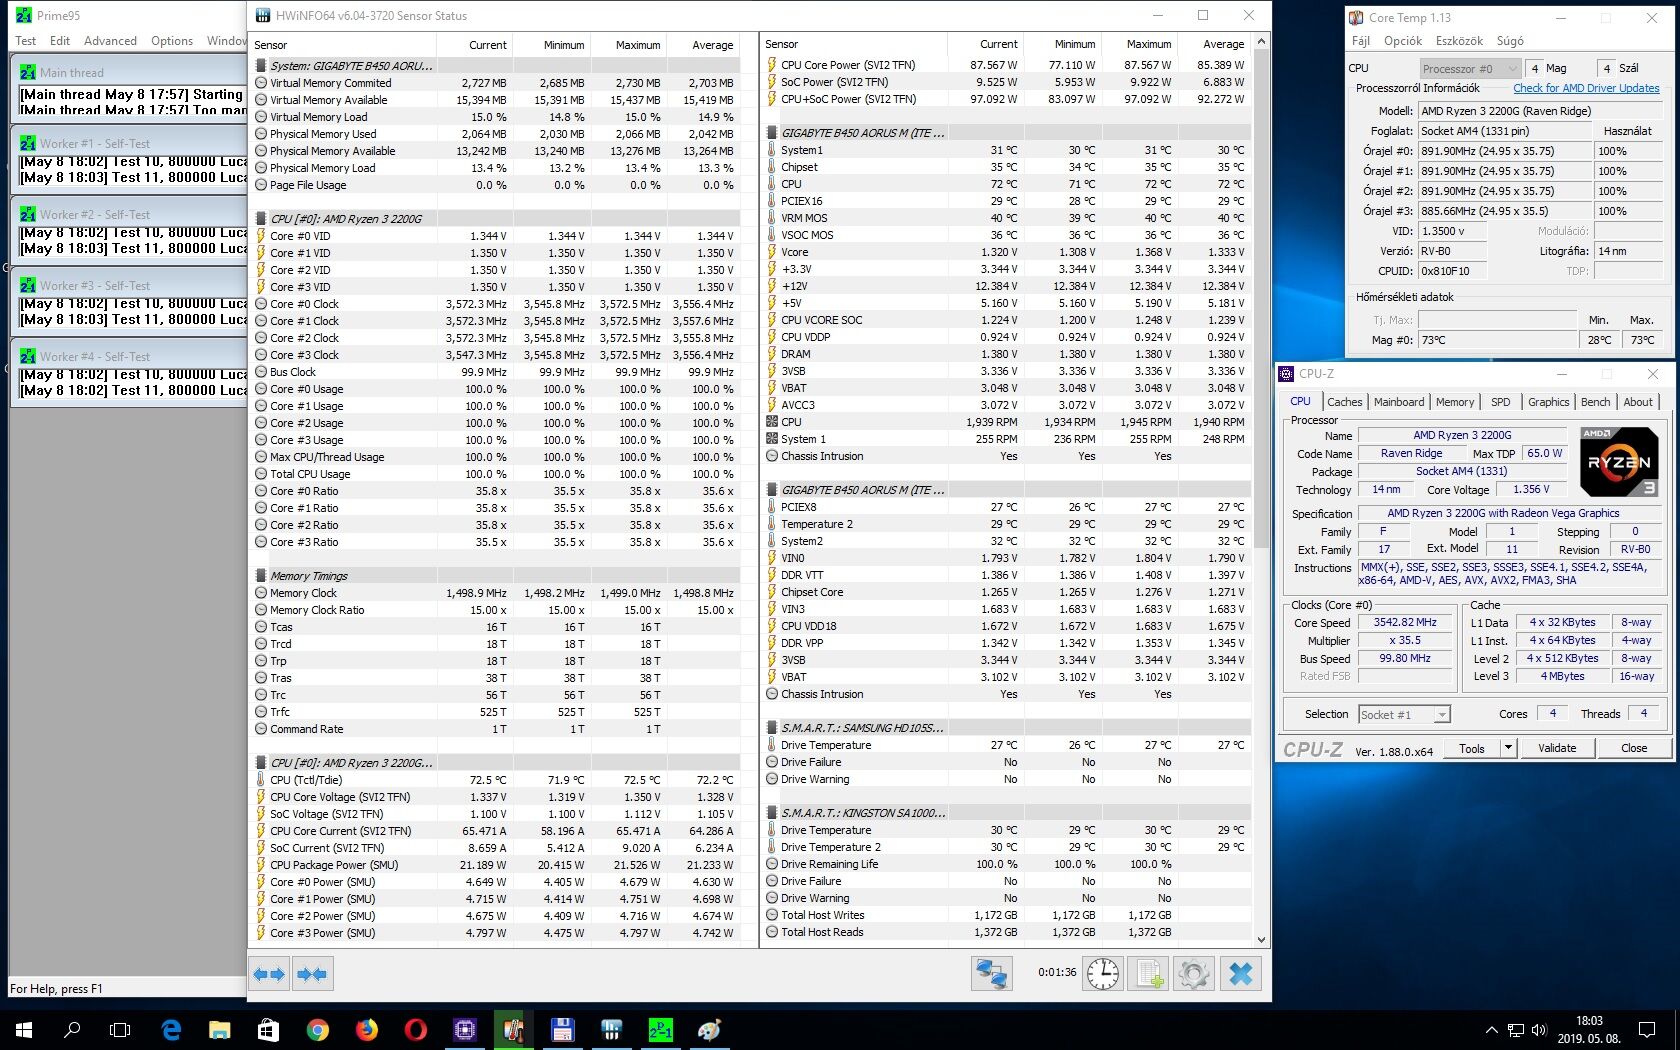Switch to CPU-Z Mainboard tab

click(x=1399, y=402)
